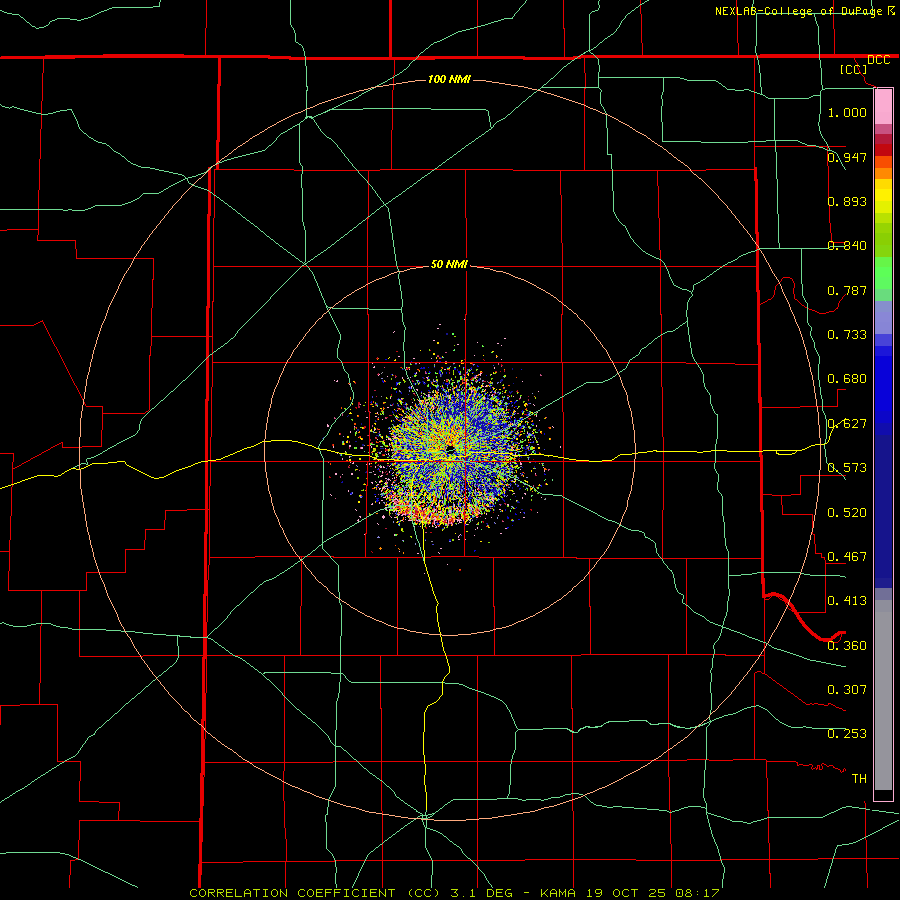Click the 0.787 scale value
Viewport: 900px width, 900px height.
pos(847,290)
